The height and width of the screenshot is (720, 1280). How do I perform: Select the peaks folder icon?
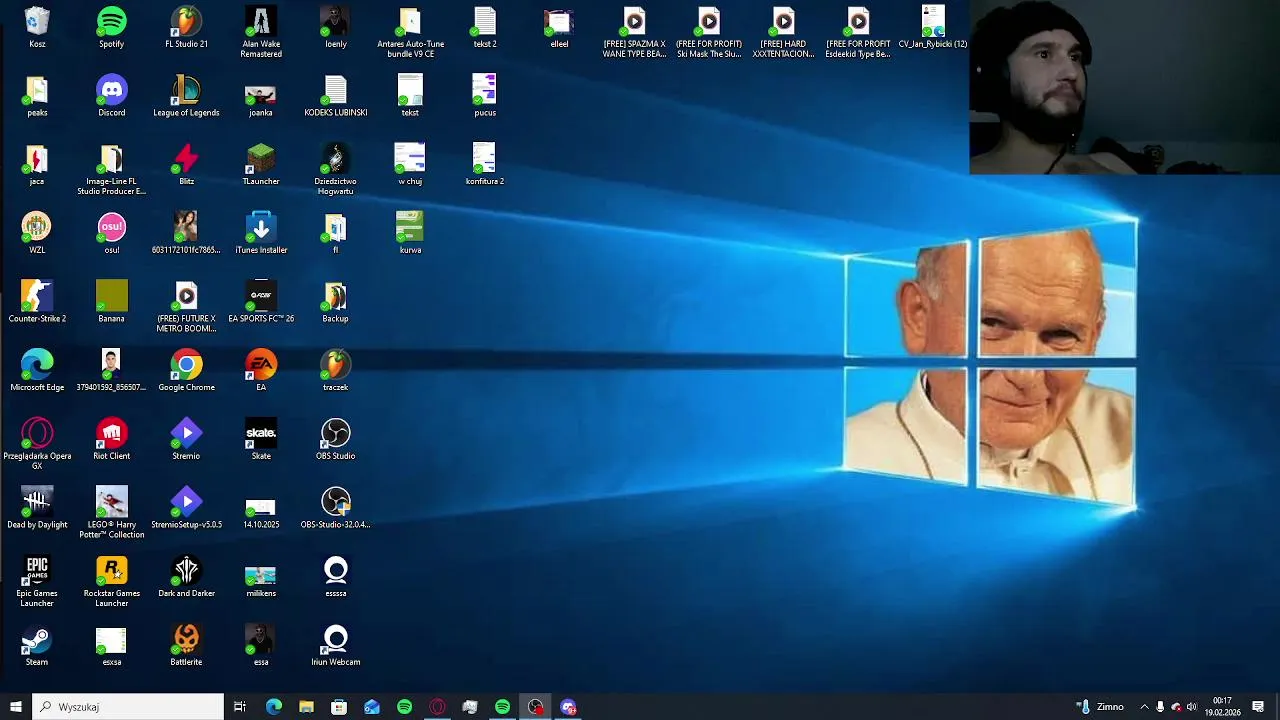[x=37, y=96]
